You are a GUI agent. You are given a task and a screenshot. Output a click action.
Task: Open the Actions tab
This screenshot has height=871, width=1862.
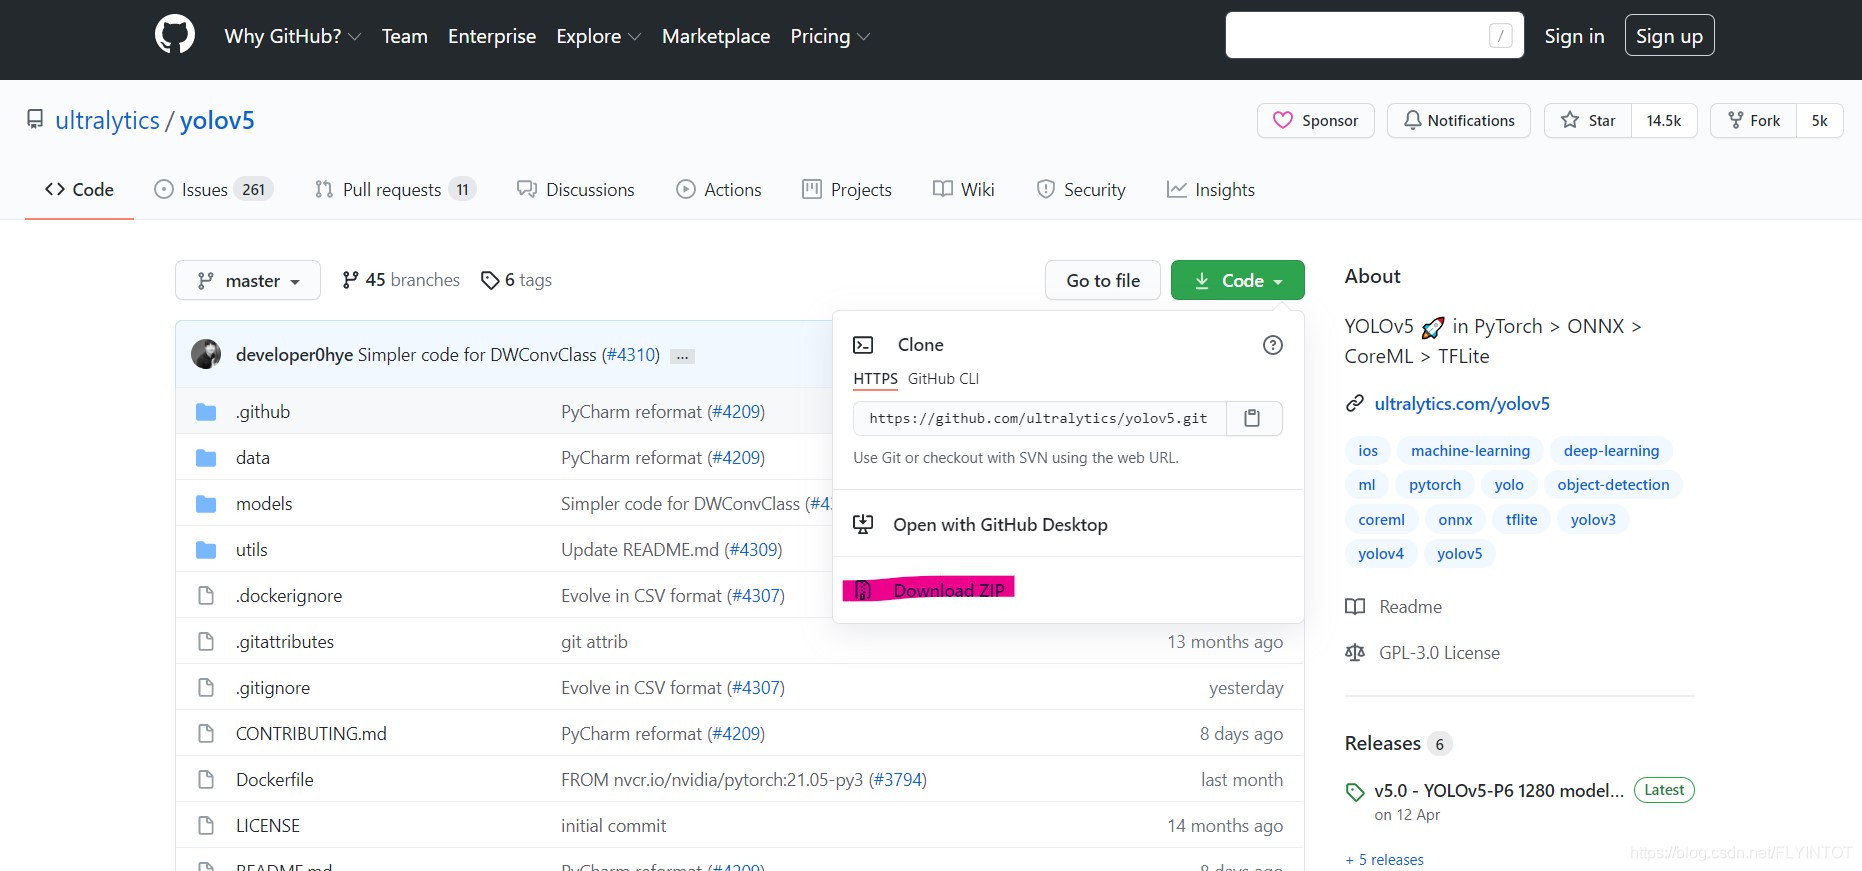point(719,189)
